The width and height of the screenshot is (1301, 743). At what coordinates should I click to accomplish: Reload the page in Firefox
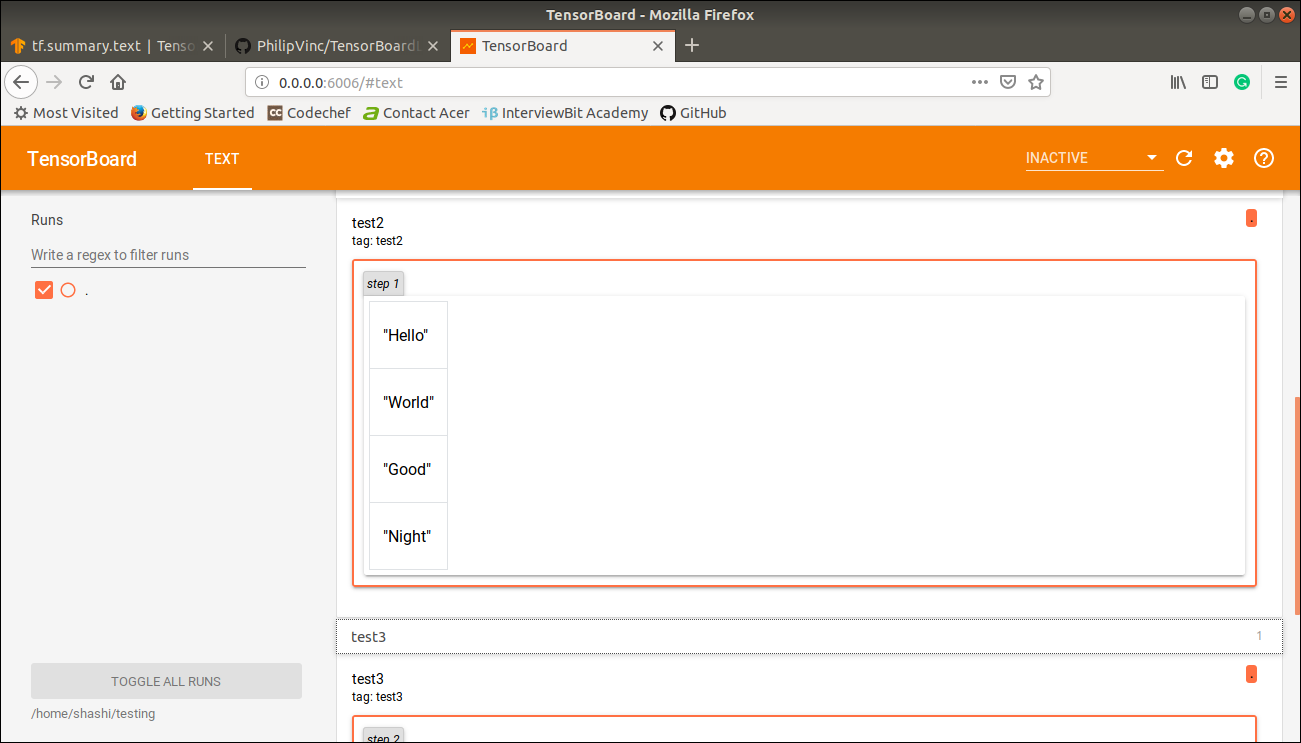point(86,82)
